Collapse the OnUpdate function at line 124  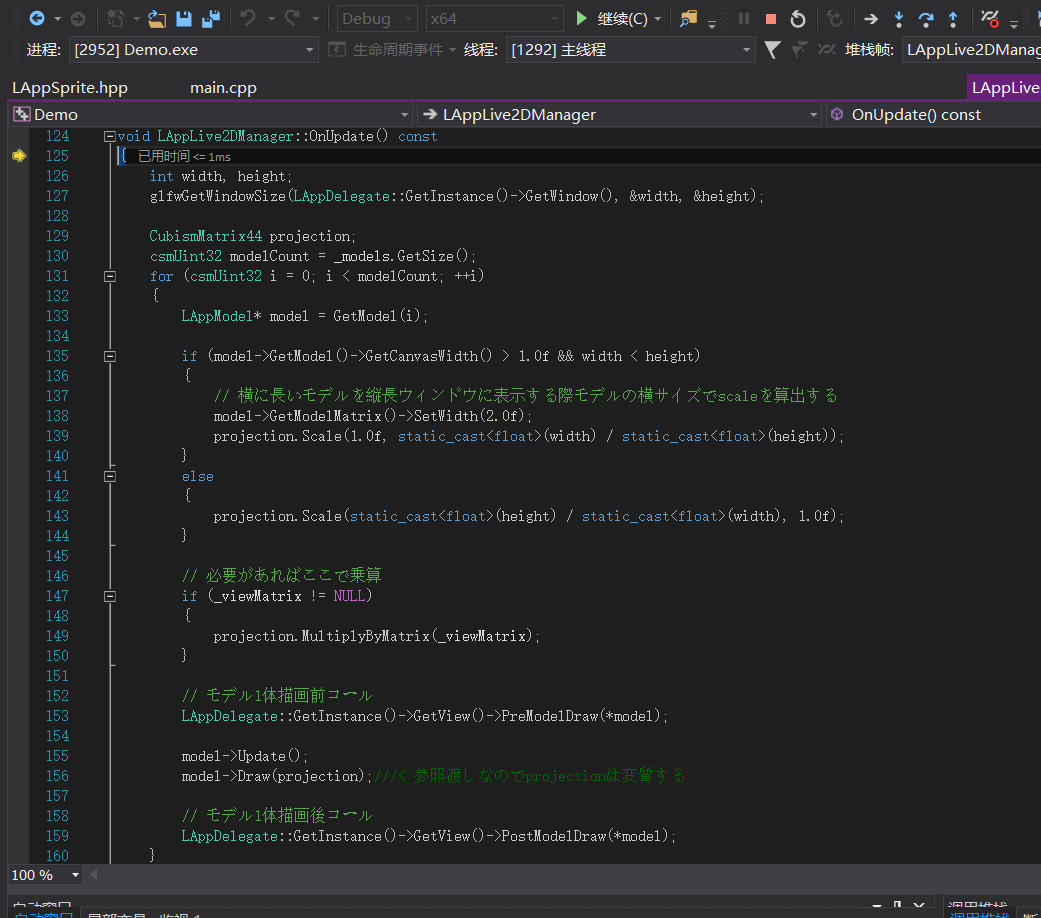tap(110, 136)
